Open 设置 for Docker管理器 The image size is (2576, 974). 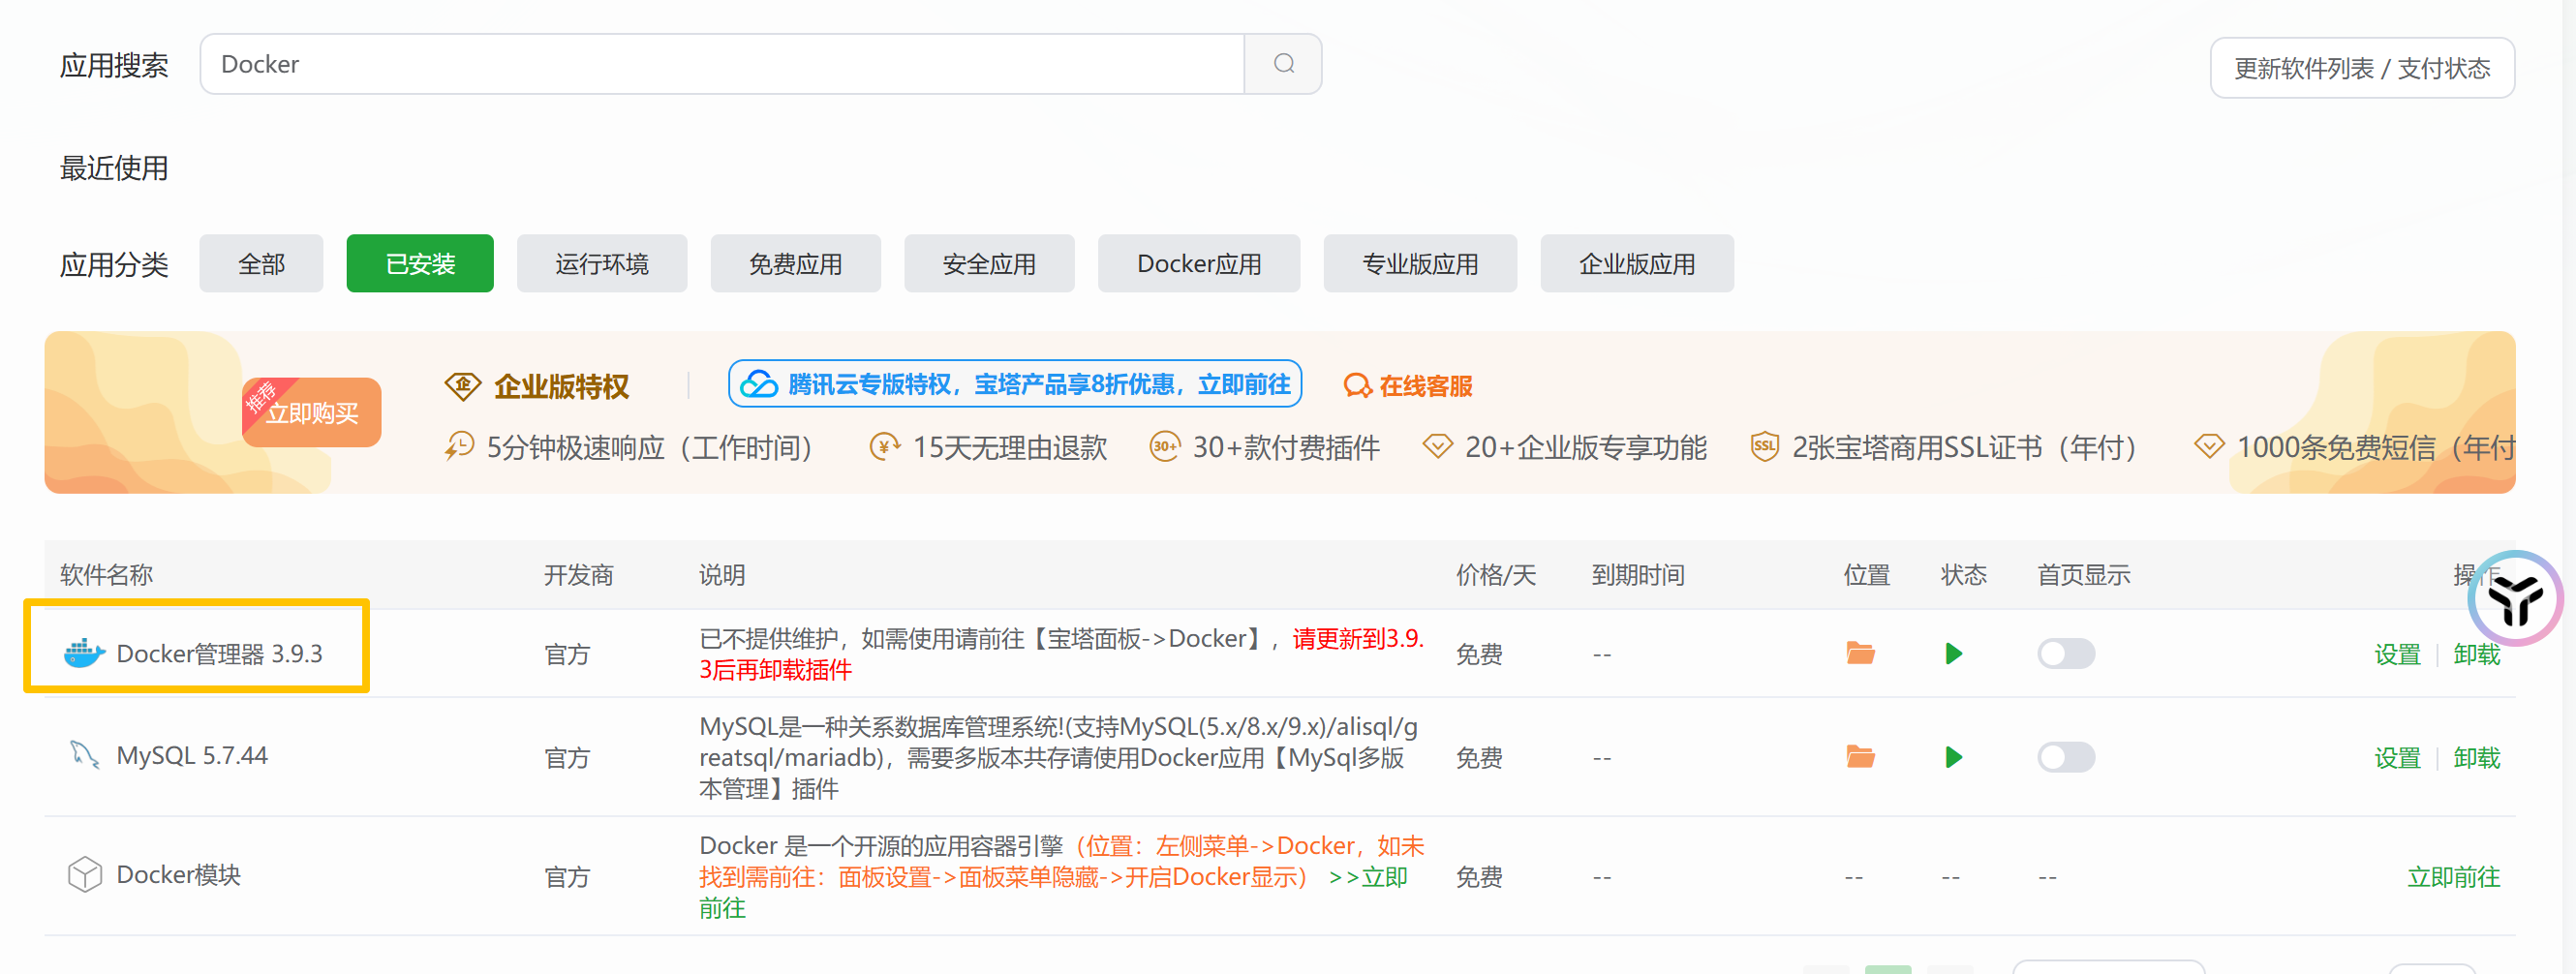(2397, 654)
